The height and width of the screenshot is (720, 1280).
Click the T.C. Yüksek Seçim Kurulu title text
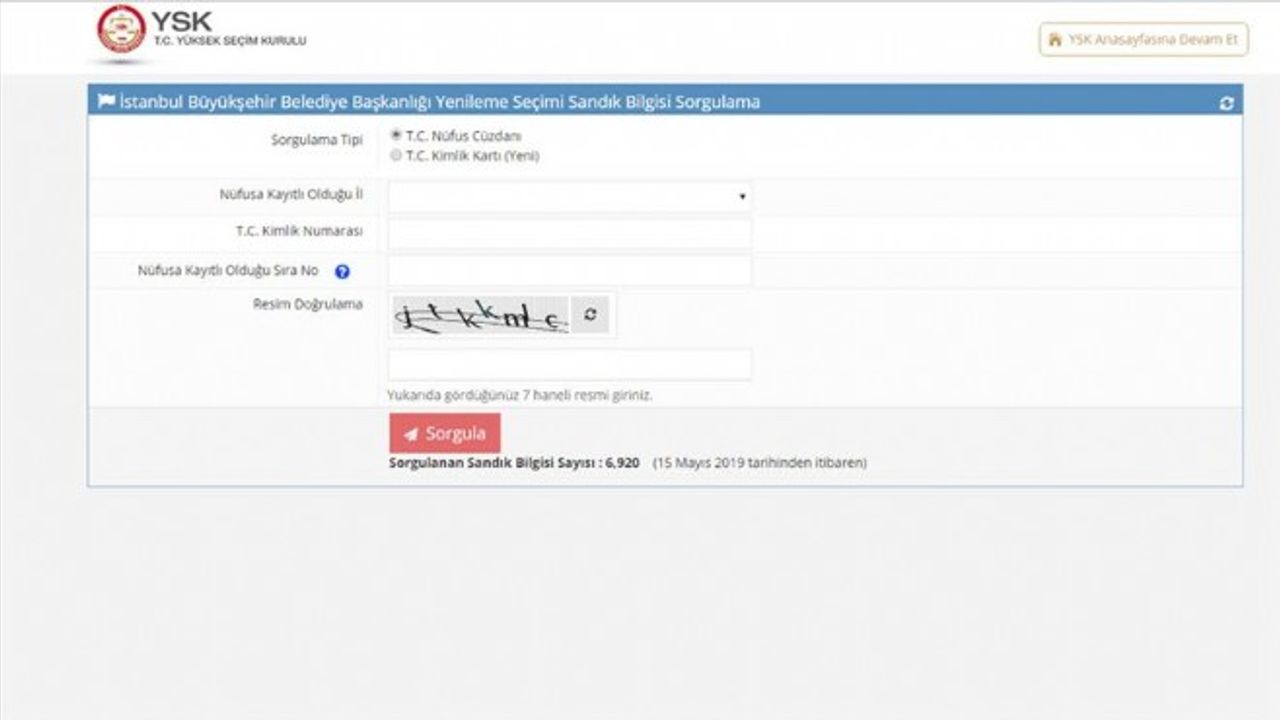230,41
